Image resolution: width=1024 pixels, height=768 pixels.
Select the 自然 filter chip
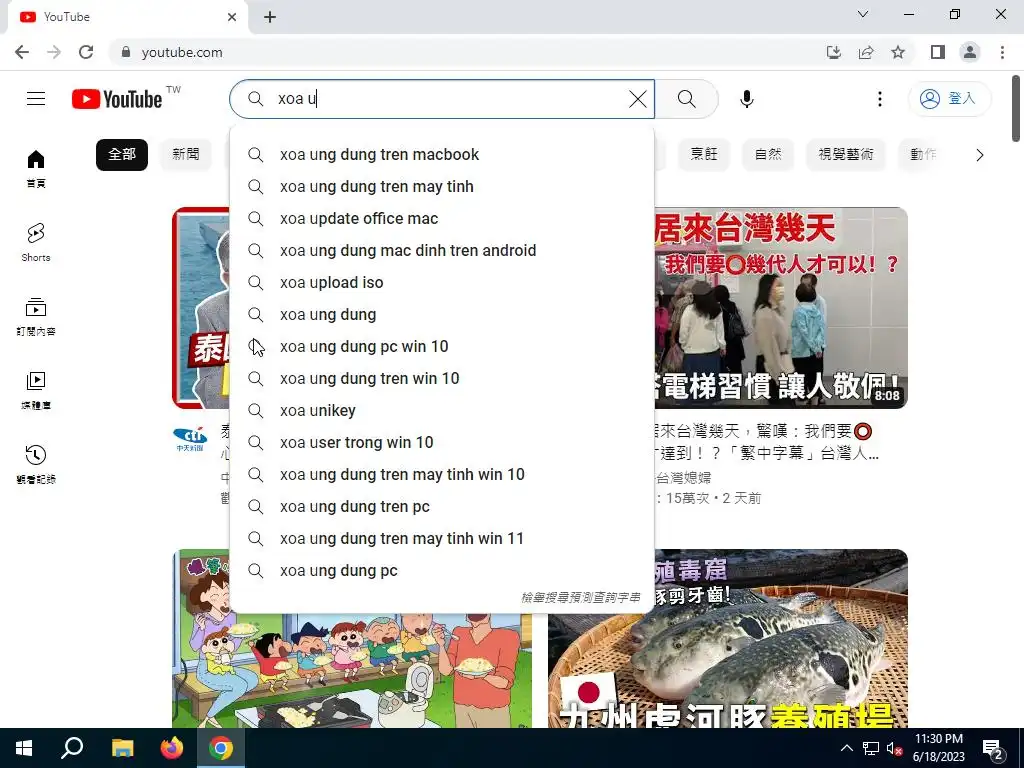pos(768,155)
